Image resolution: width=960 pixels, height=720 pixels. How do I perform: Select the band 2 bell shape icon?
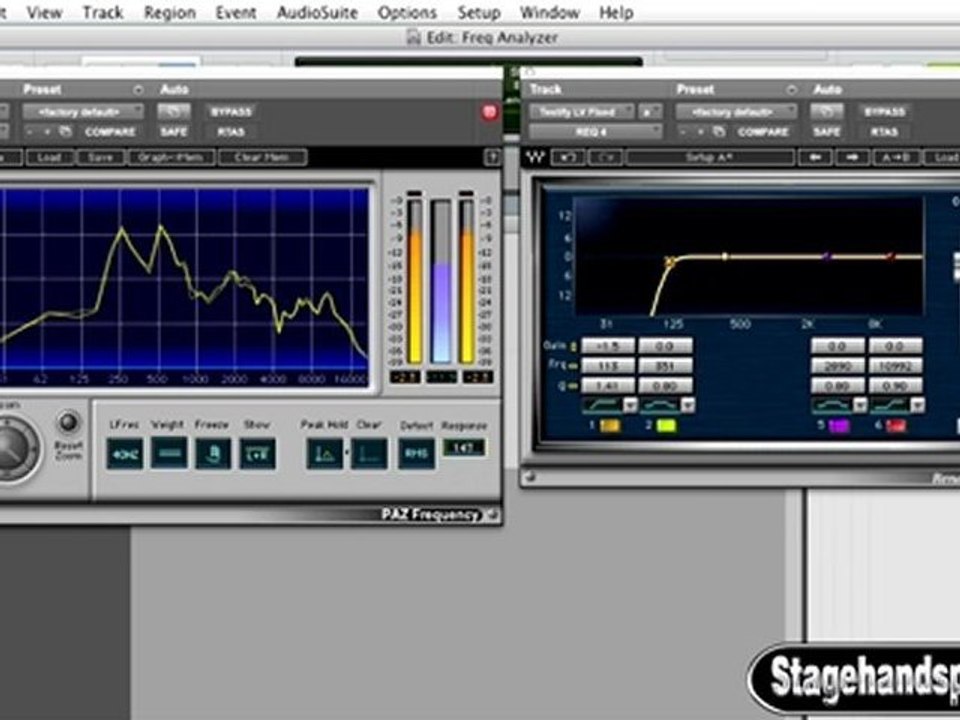[x=659, y=405]
